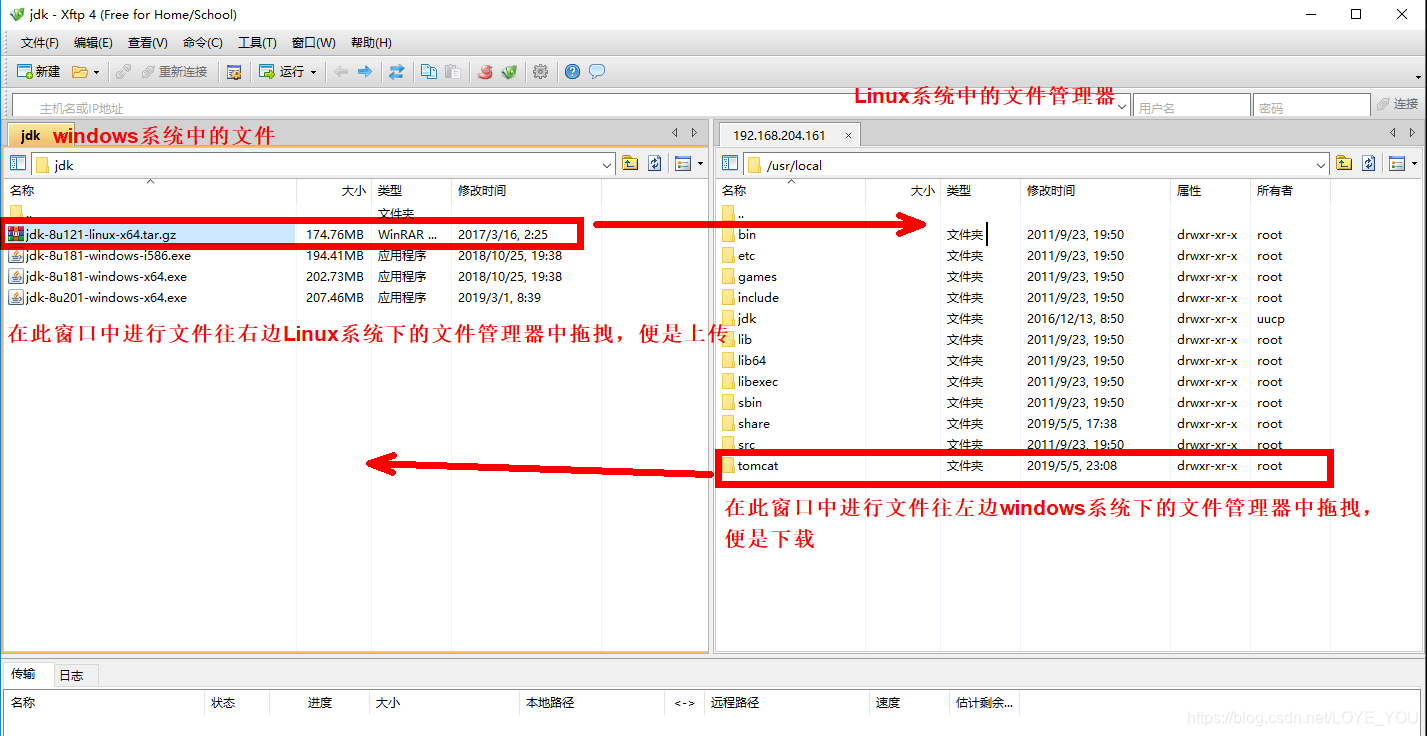
Task: Go up one folder in local pane
Action: (630, 164)
